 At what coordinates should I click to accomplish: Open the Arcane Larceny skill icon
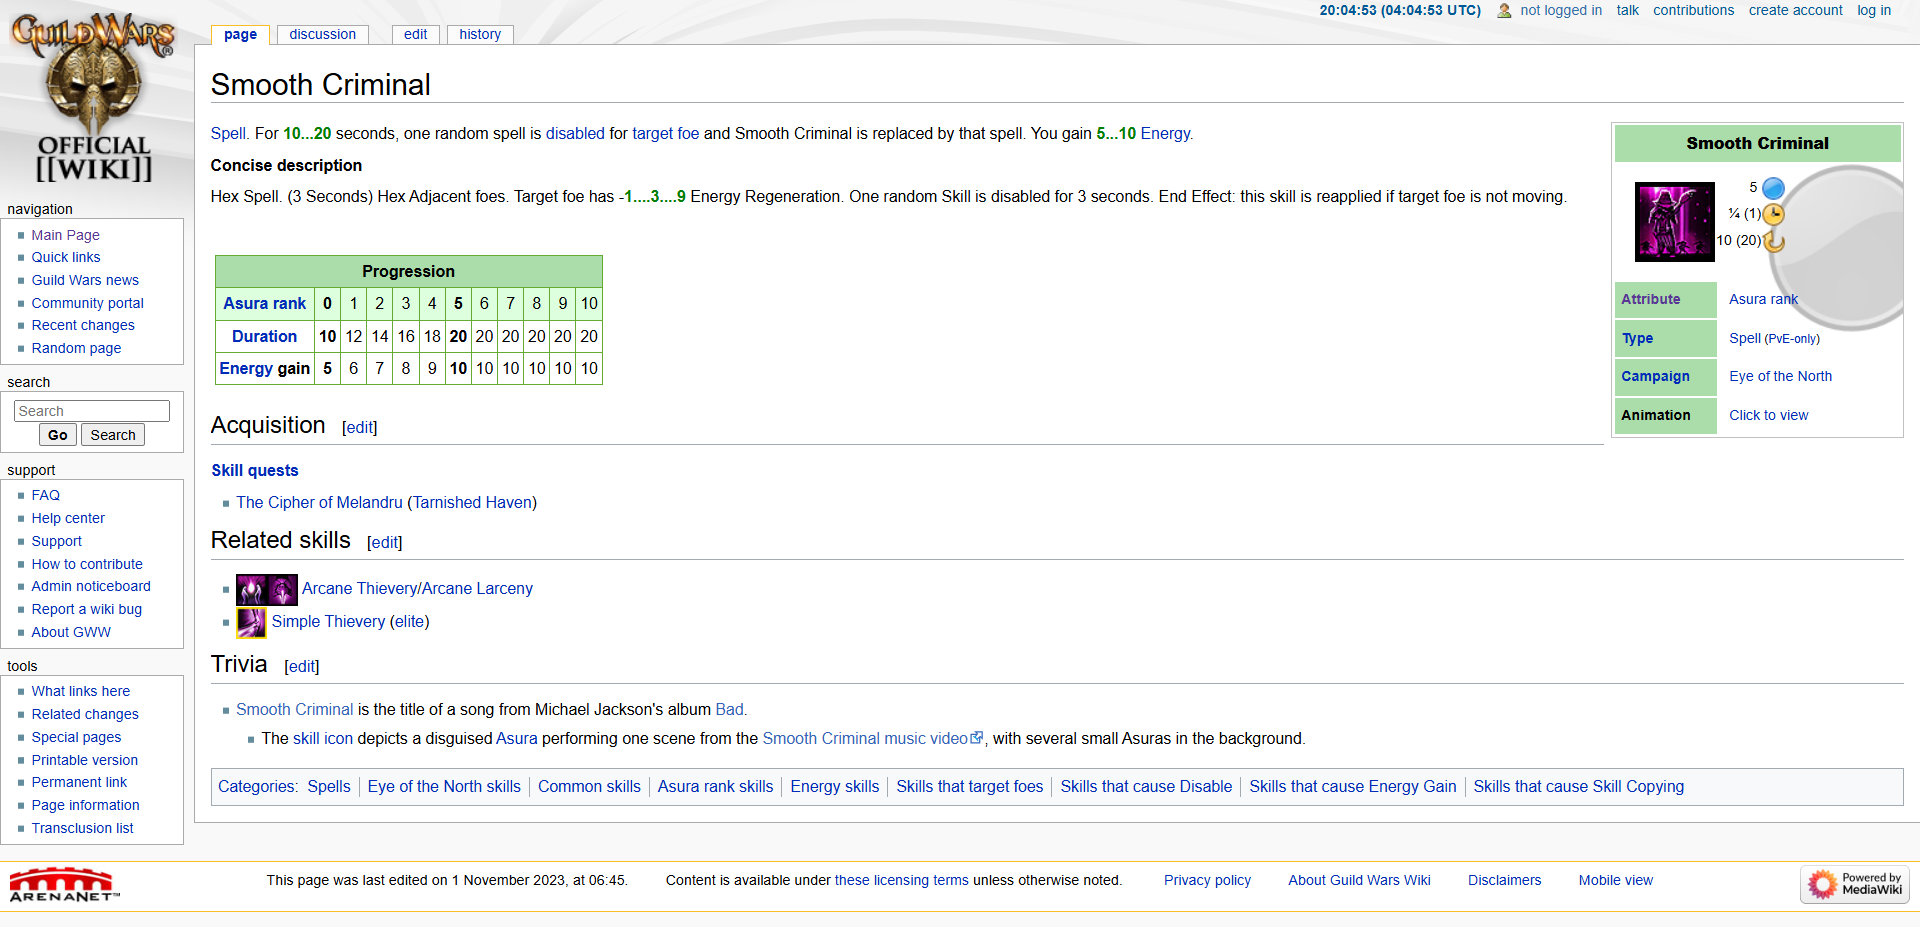(x=282, y=589)
